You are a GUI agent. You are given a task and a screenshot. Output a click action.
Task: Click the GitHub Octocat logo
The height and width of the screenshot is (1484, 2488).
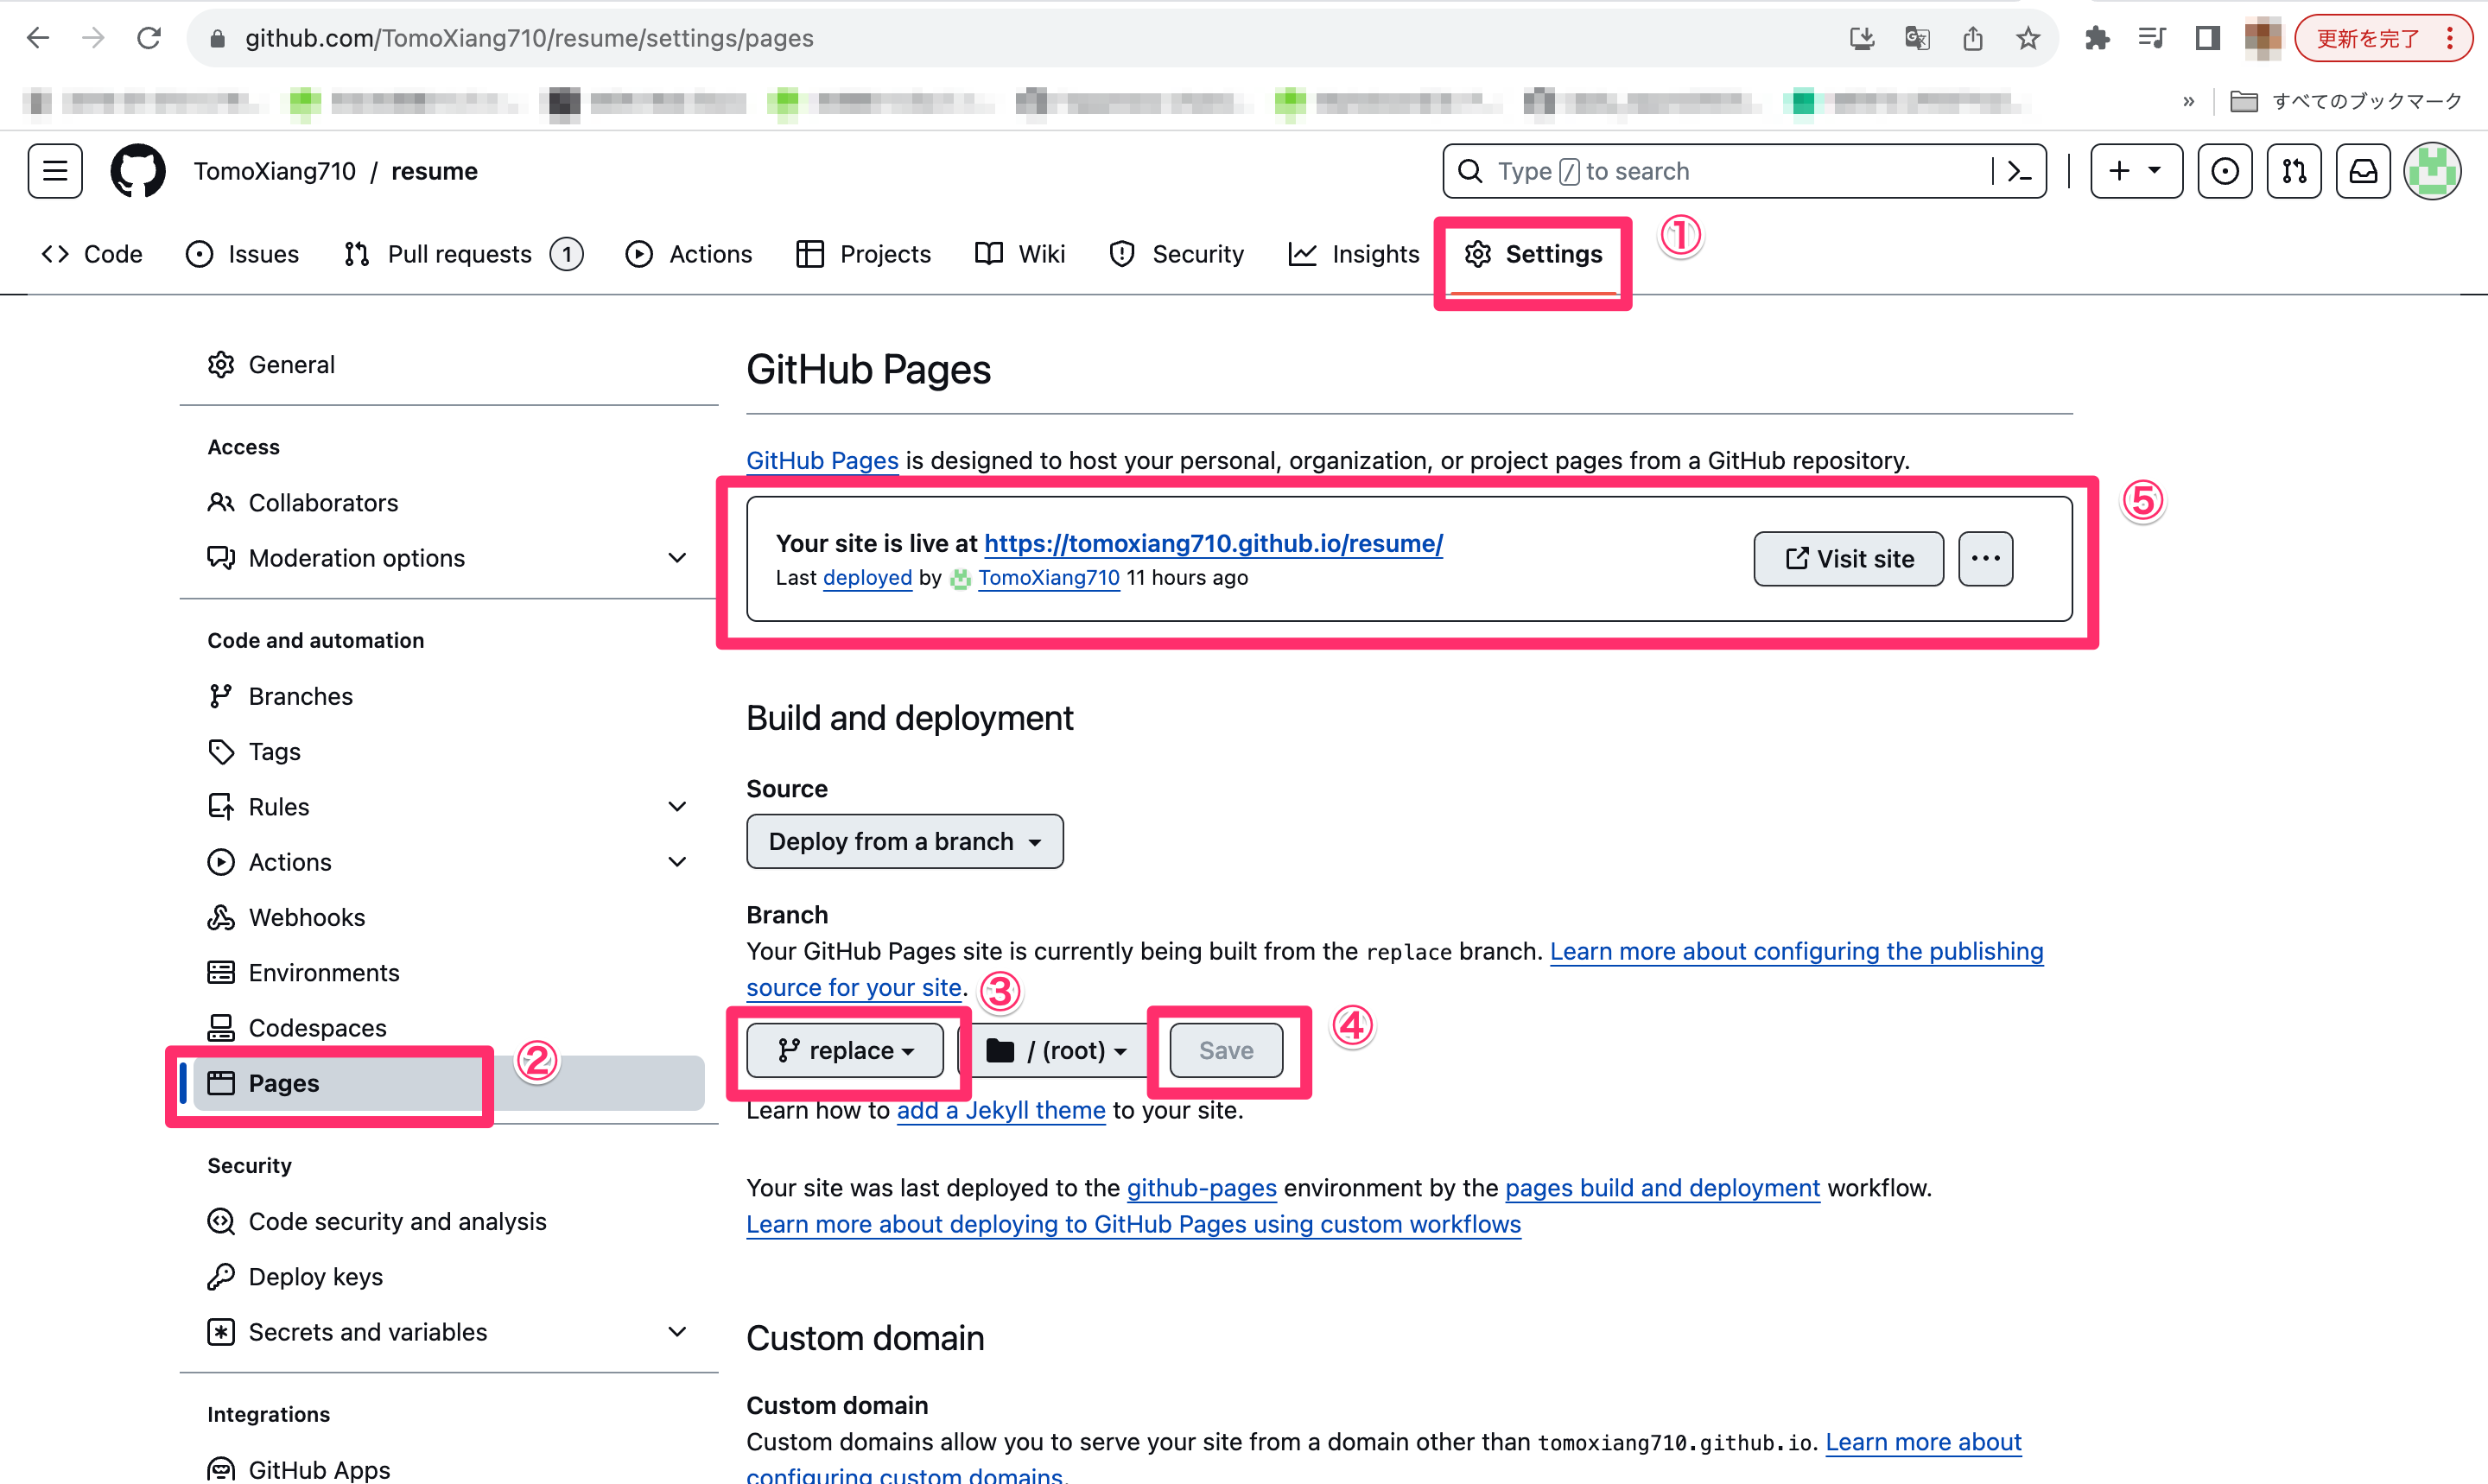(137, 171)
